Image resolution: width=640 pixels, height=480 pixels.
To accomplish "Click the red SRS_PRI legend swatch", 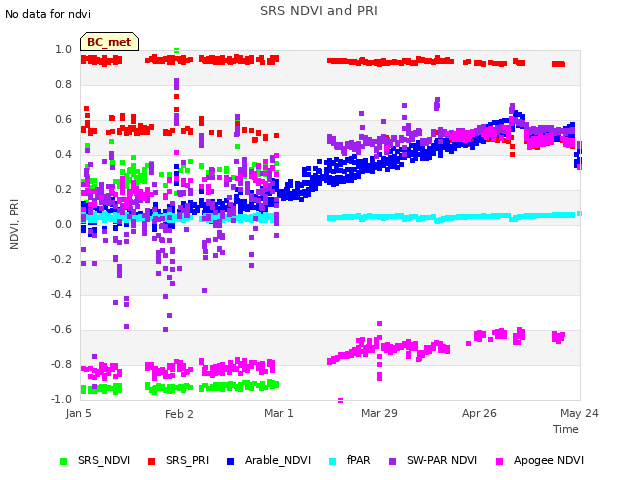I will [151, 461].
